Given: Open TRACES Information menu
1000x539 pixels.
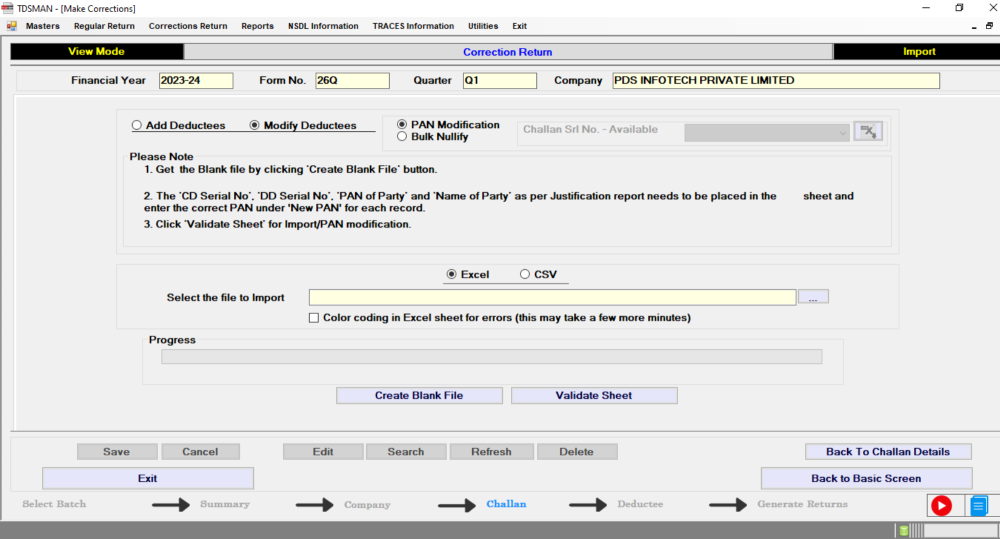Looking at the screenshot, I should pos(413,26).
